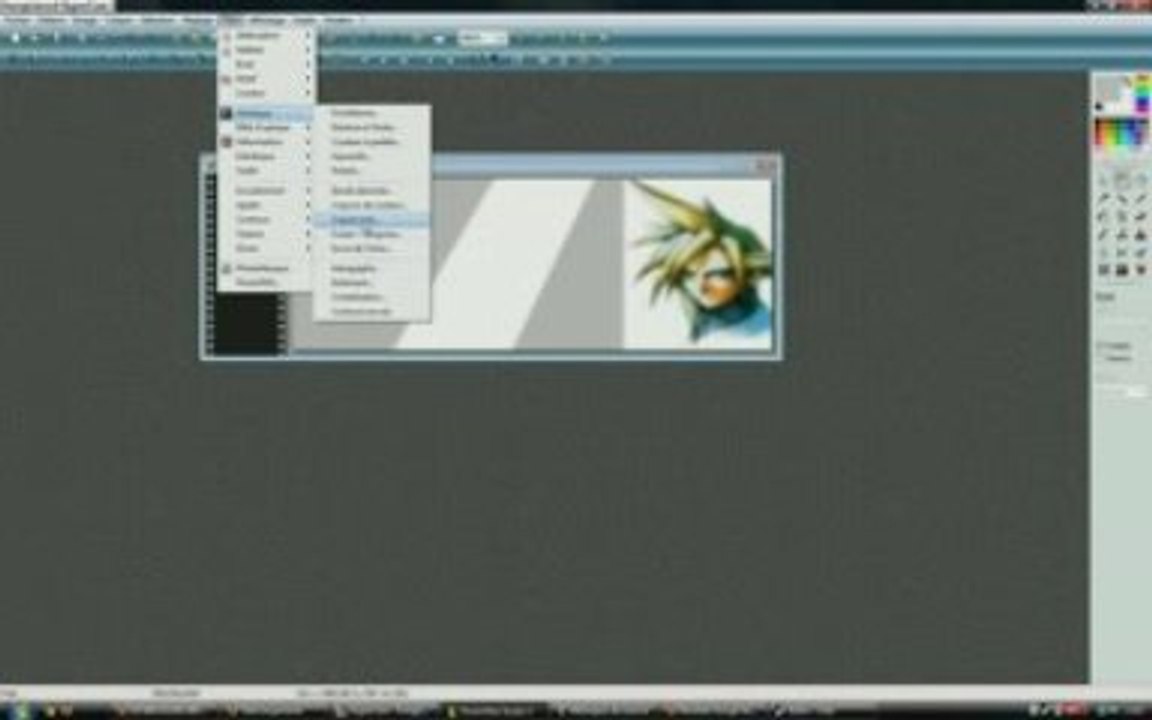Open the zoom level combo box
The image size is (1152, 720).
click(x=483, y=38)
